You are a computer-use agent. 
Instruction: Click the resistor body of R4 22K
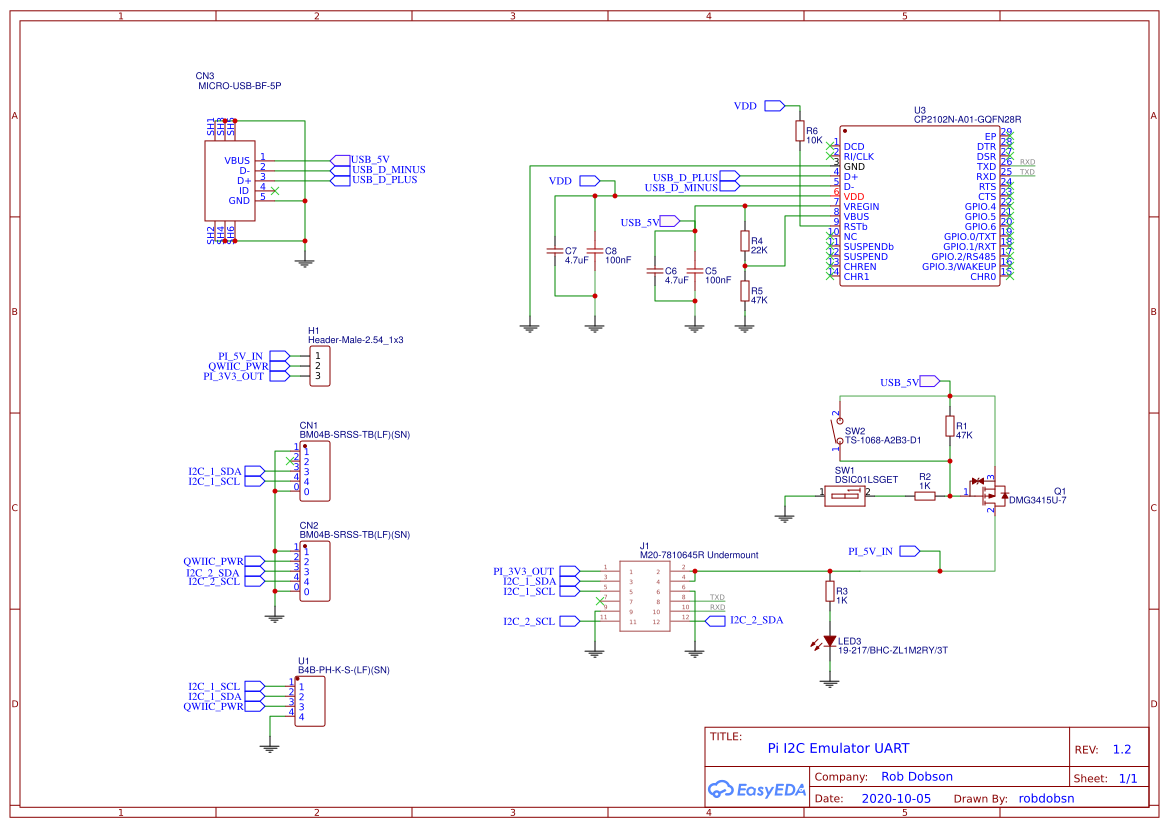click(745, 240)
